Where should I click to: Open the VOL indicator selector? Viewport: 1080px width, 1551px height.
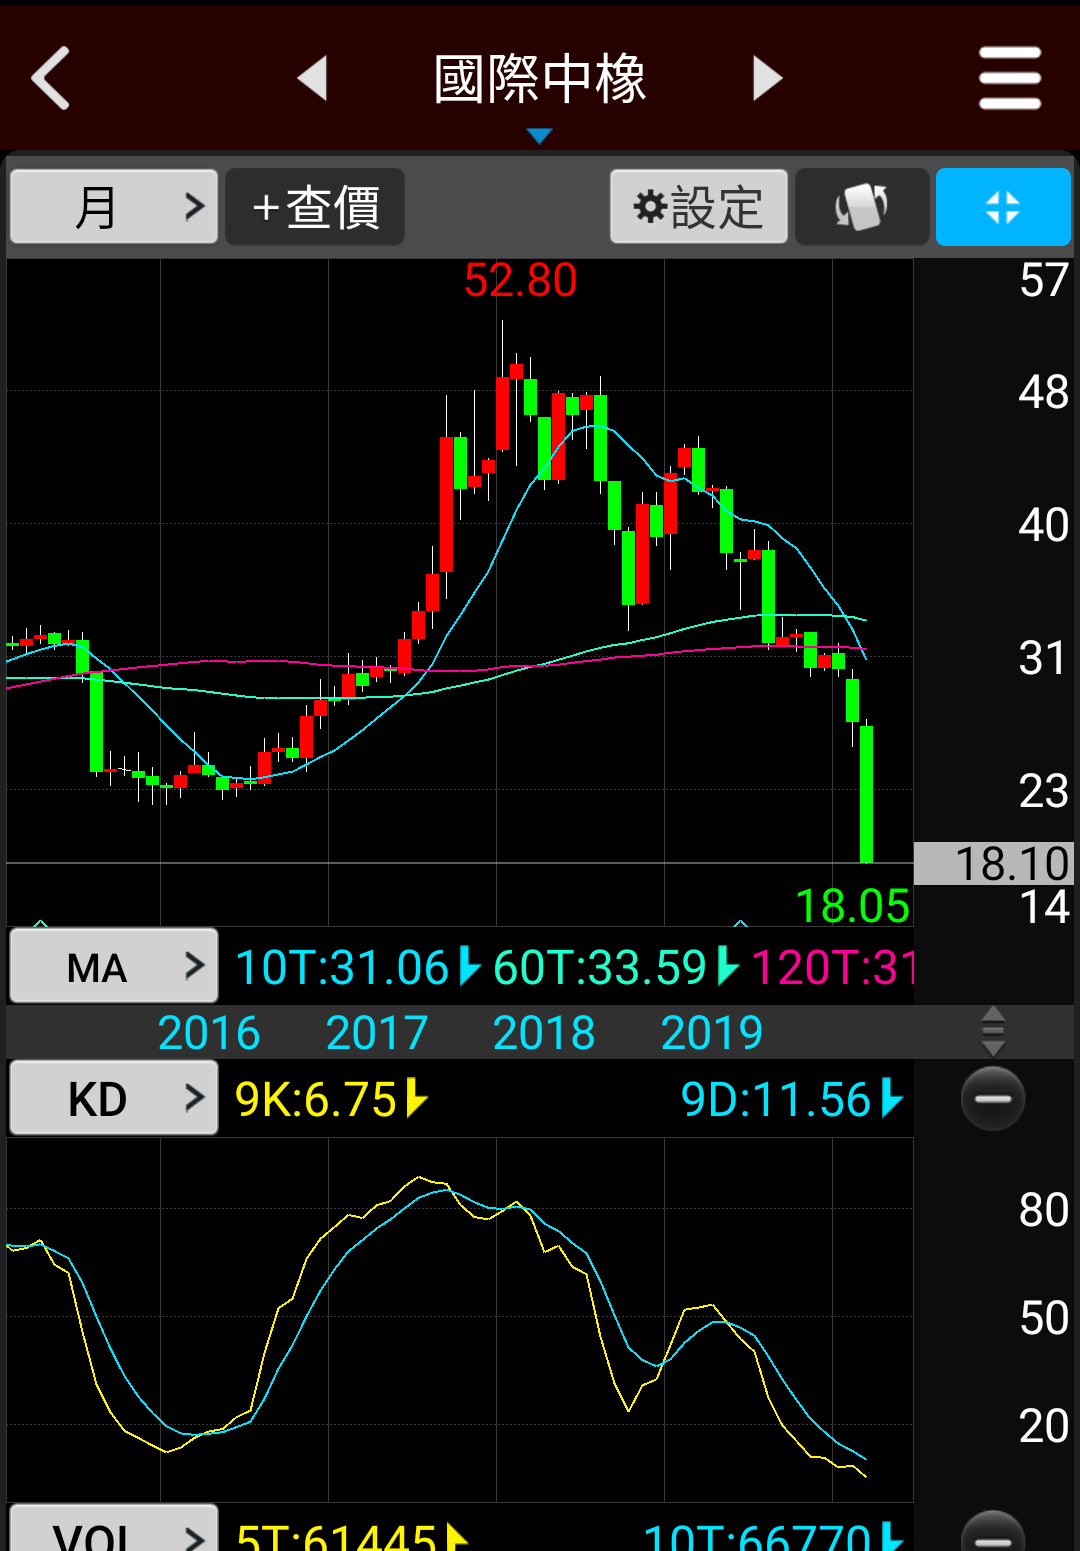114,1532
